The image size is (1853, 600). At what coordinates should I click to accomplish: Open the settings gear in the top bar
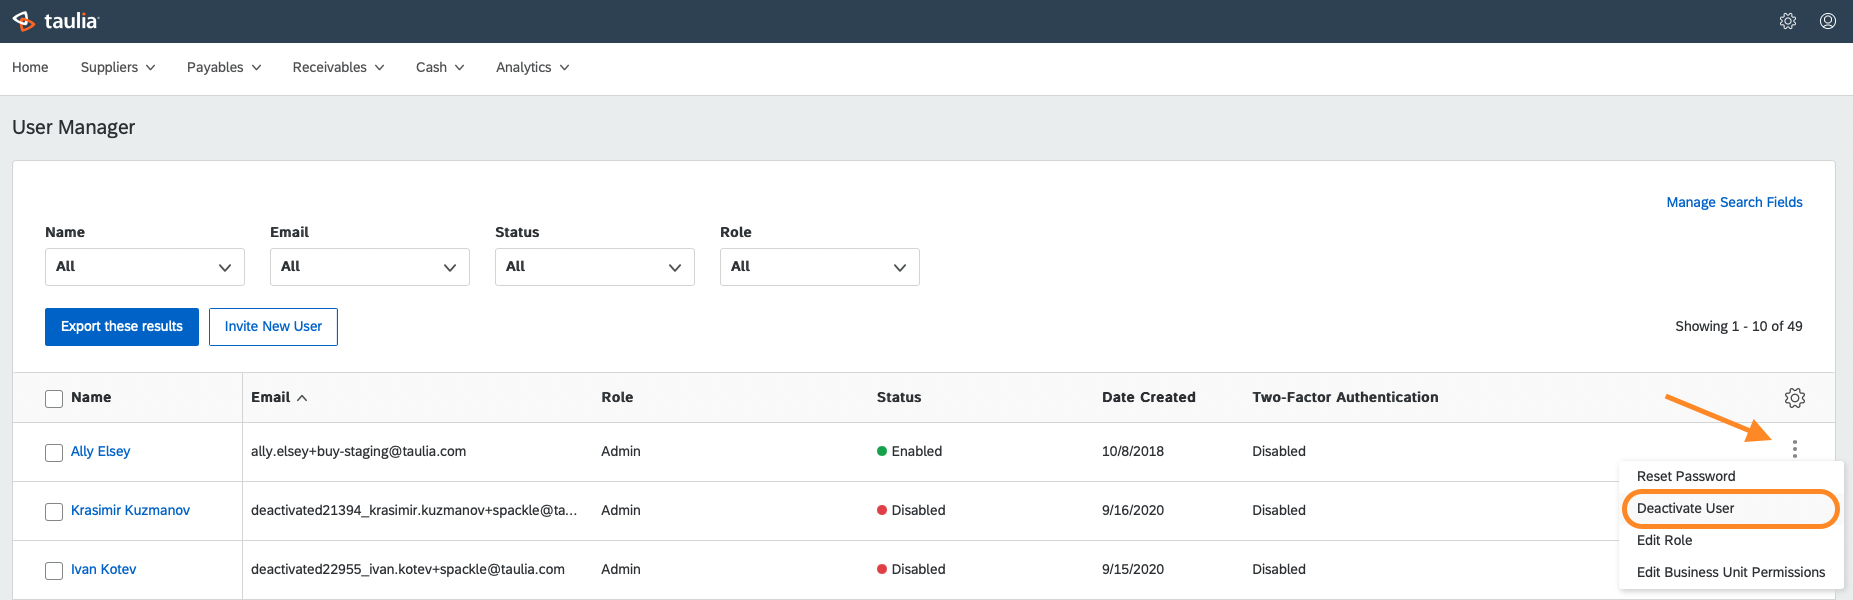click(x=1788, y=21)
